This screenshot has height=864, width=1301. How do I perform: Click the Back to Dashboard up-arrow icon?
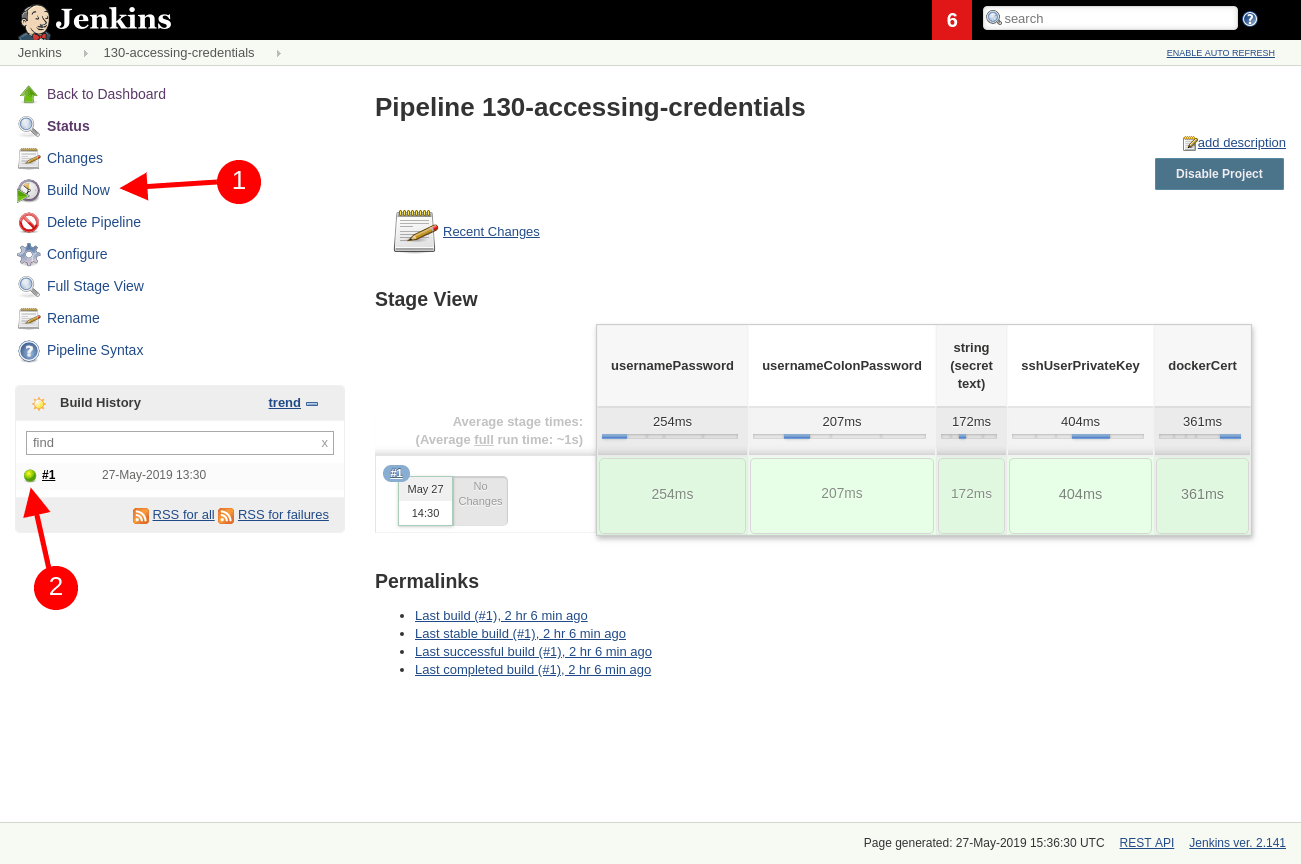(x=29, y=94)
